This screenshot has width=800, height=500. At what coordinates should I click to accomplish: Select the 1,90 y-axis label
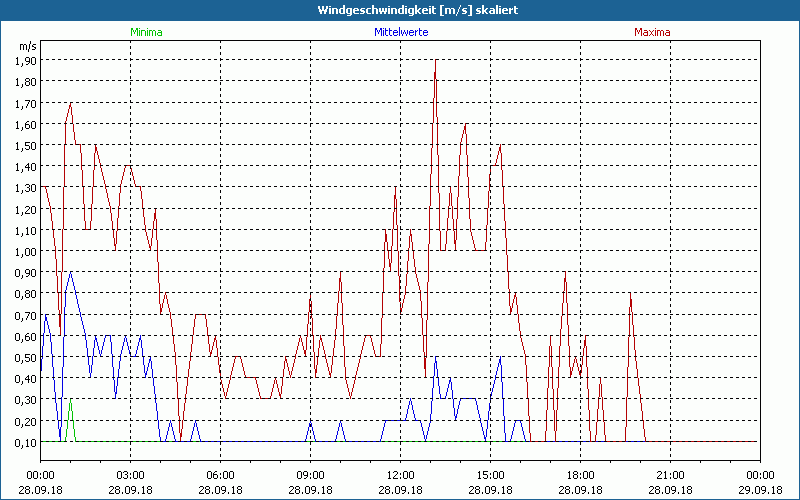[26, 60]
